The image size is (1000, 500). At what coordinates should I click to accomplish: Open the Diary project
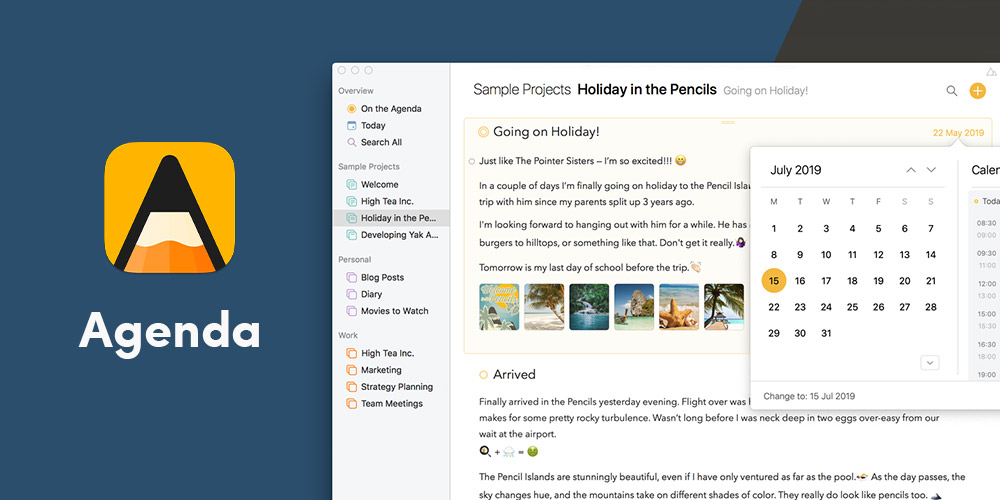(371, 294)
